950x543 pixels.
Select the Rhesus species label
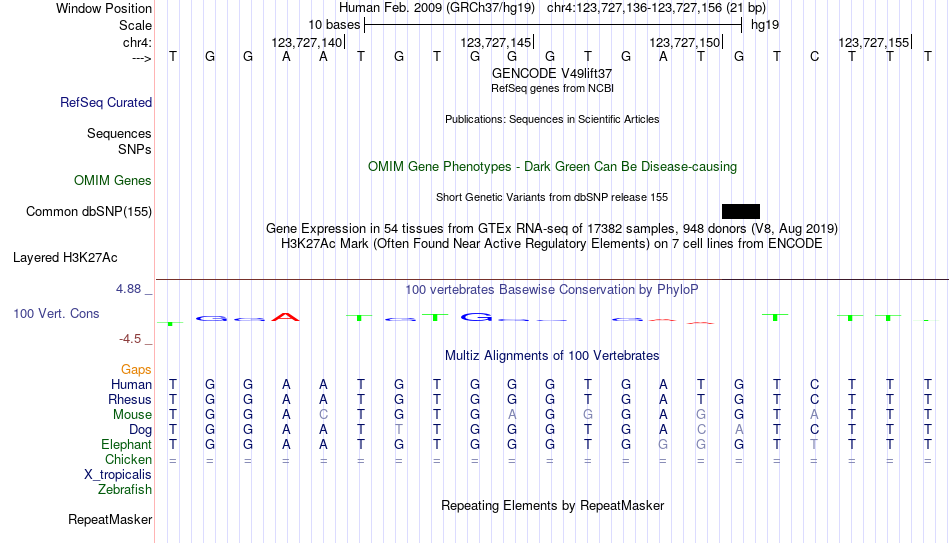point(130,399)
